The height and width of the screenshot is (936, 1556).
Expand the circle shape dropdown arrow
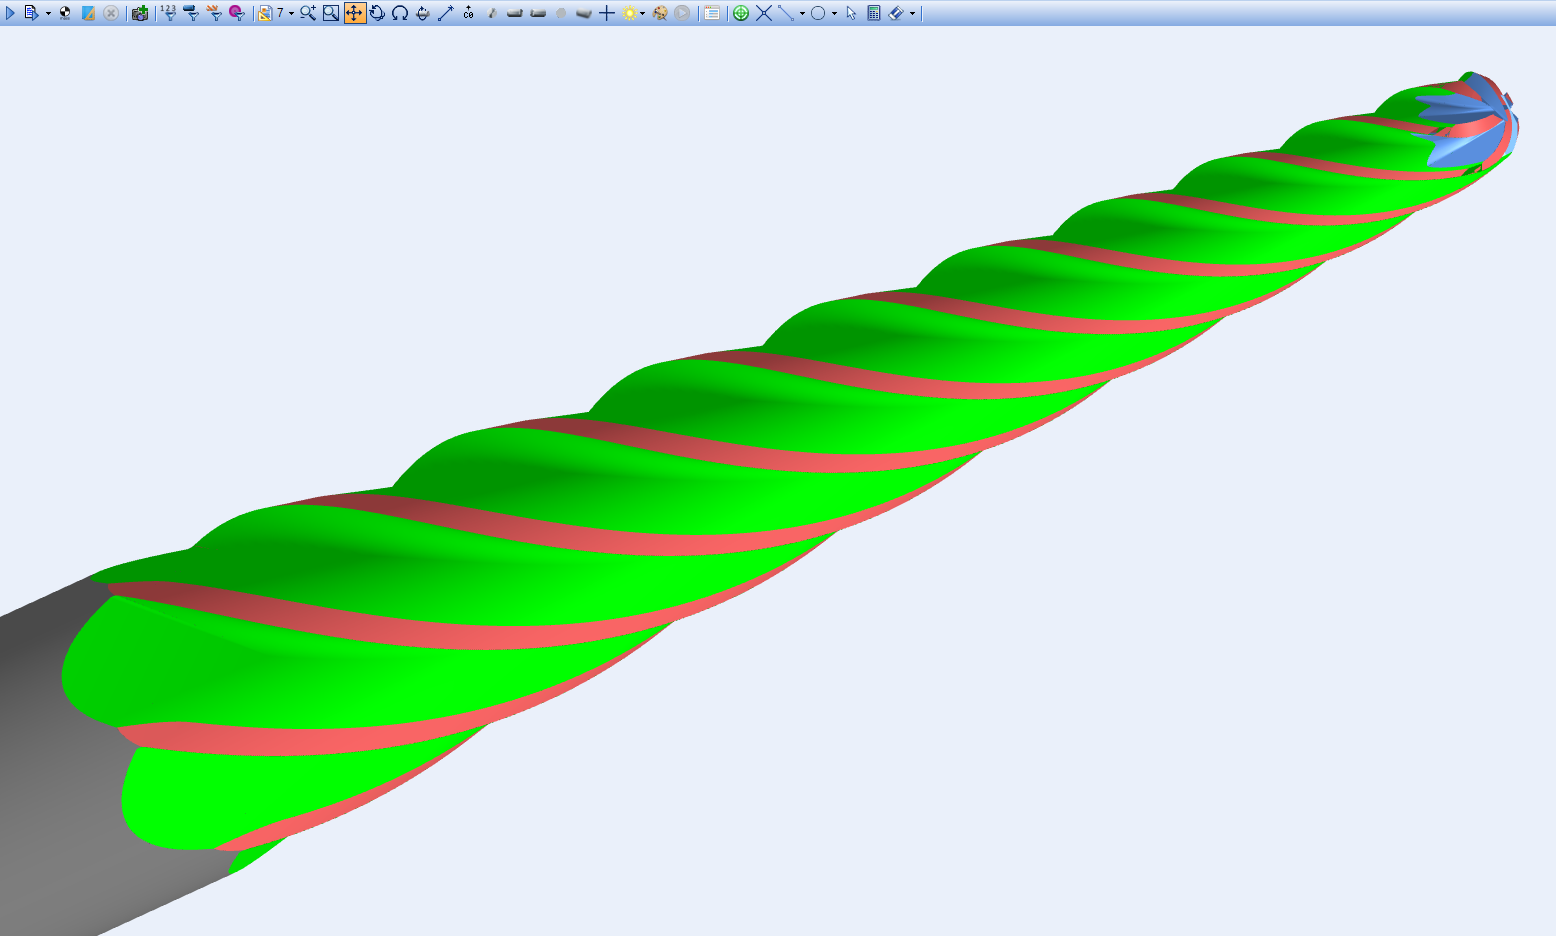click(x=834, y=14)
